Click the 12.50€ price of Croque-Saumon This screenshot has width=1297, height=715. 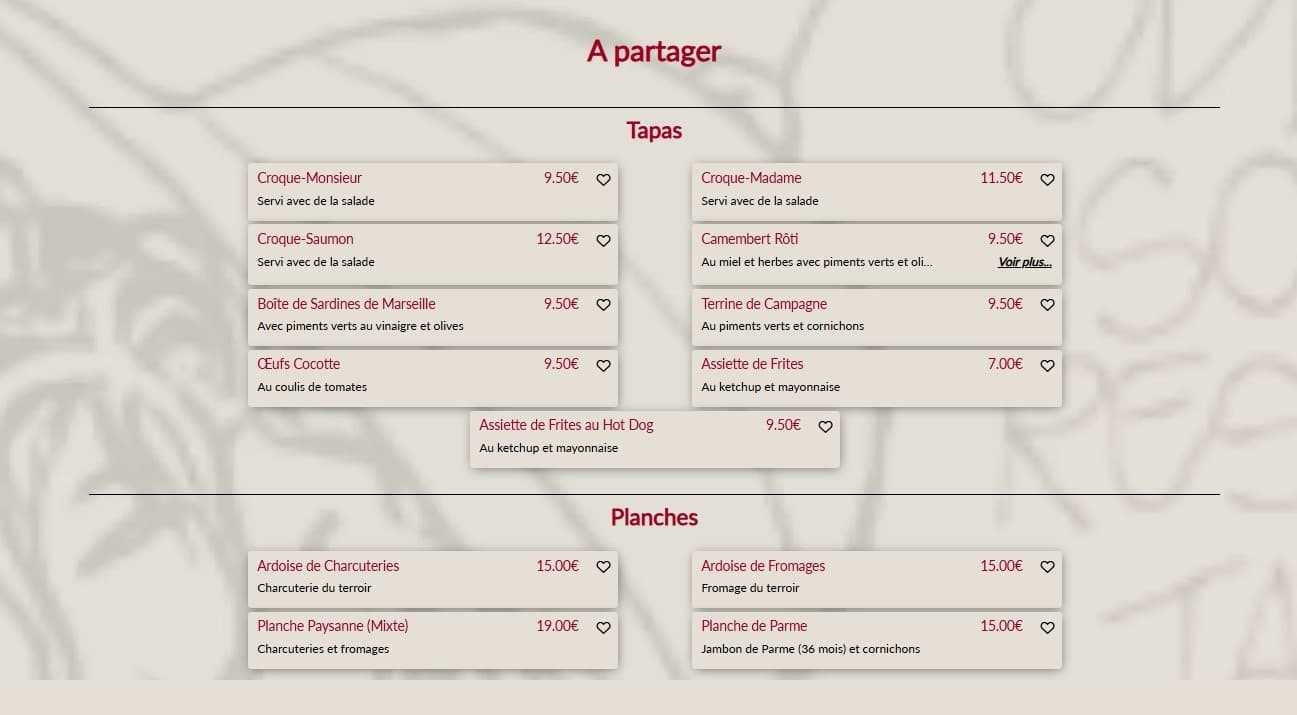557,239
